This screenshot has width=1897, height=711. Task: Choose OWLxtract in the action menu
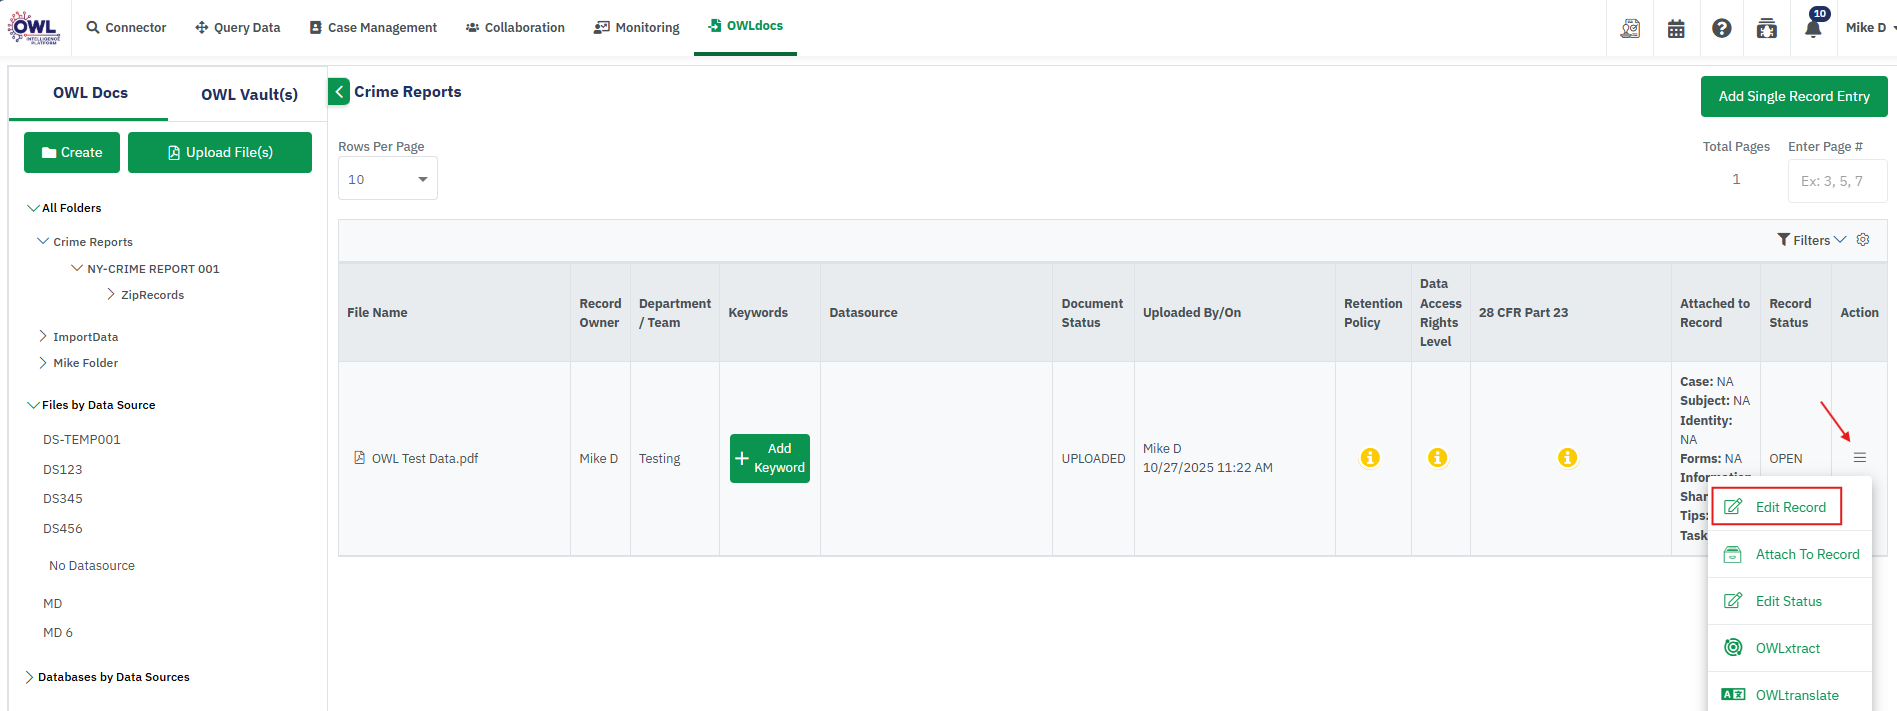click(1787, 648)
